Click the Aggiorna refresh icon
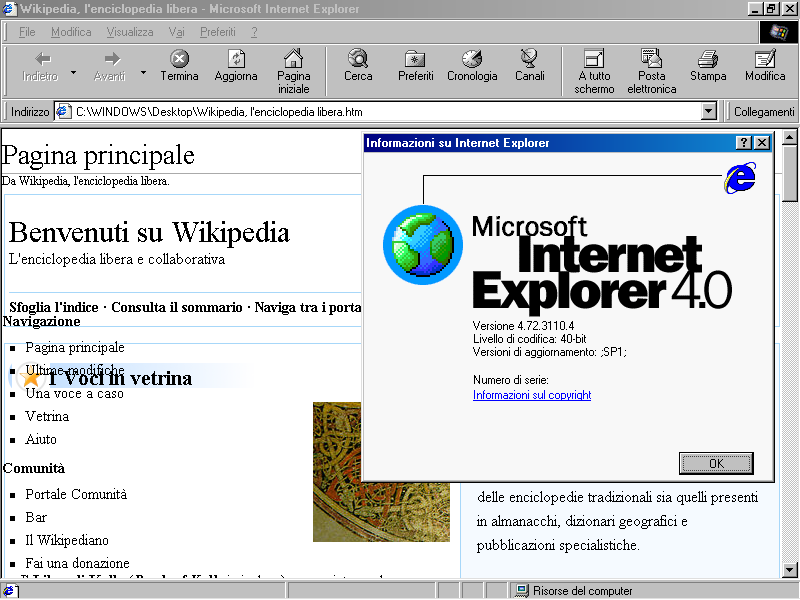Image resolution: width=800 pixels, height=600 pixels. point(236,60)
